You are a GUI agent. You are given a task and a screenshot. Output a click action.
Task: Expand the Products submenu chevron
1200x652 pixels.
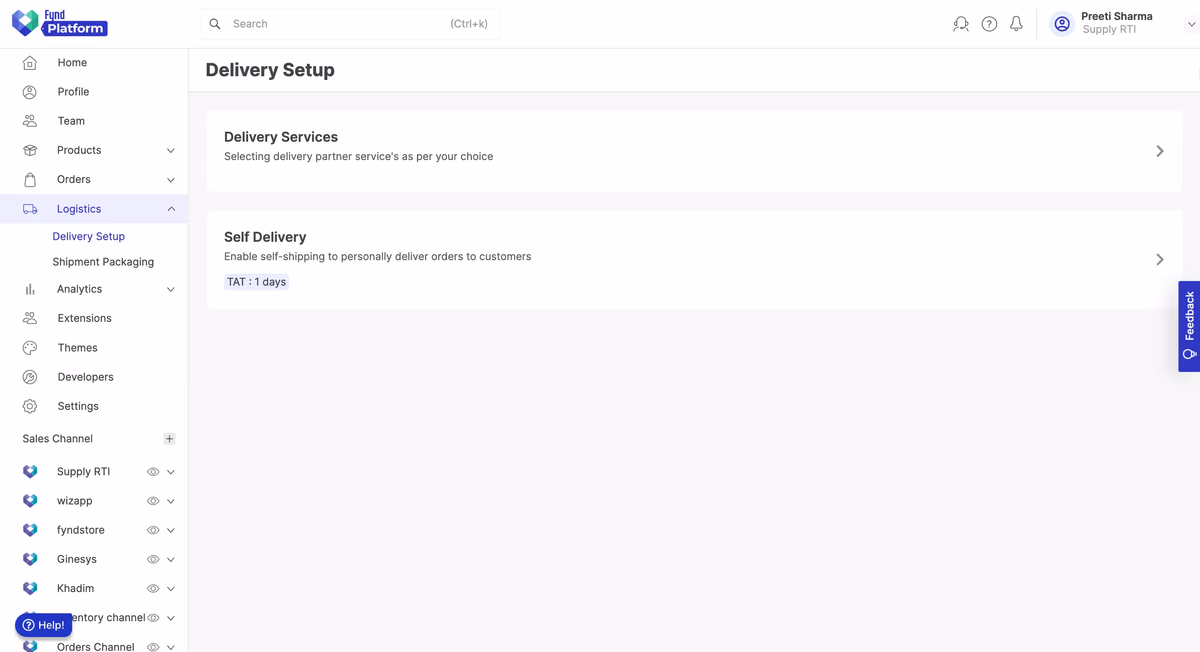point(171,151)
